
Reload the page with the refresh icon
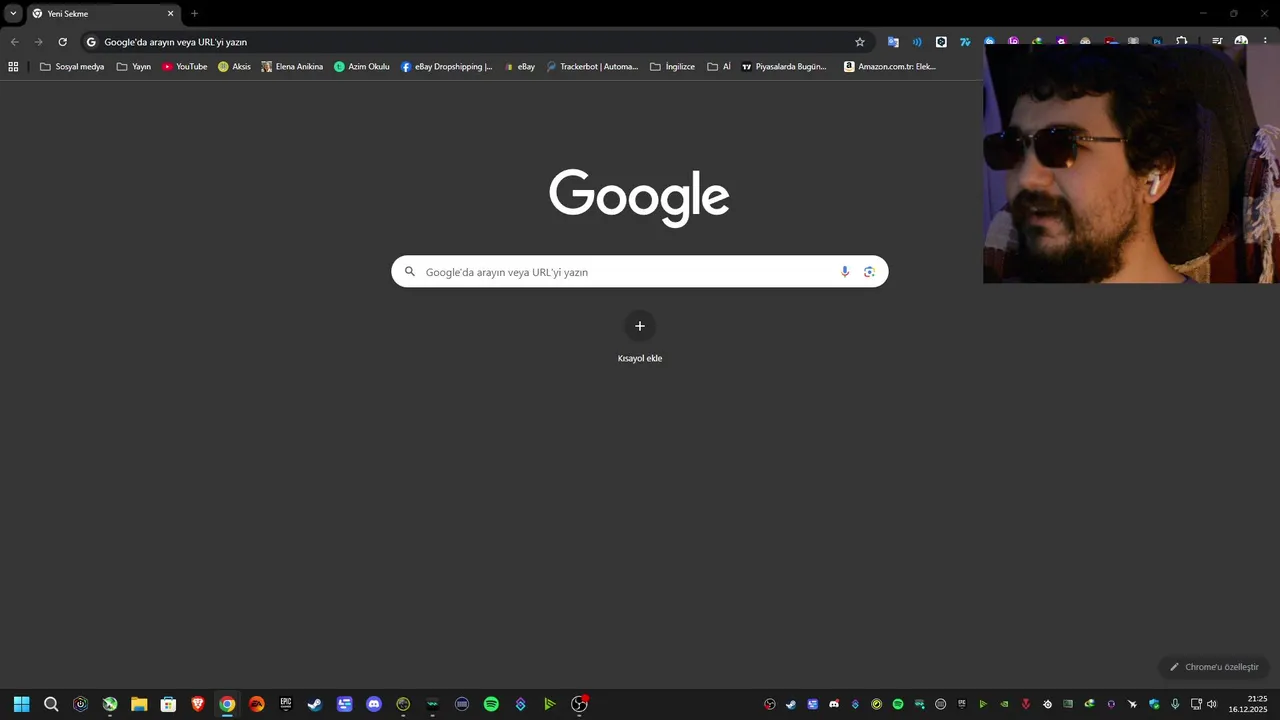62,42
